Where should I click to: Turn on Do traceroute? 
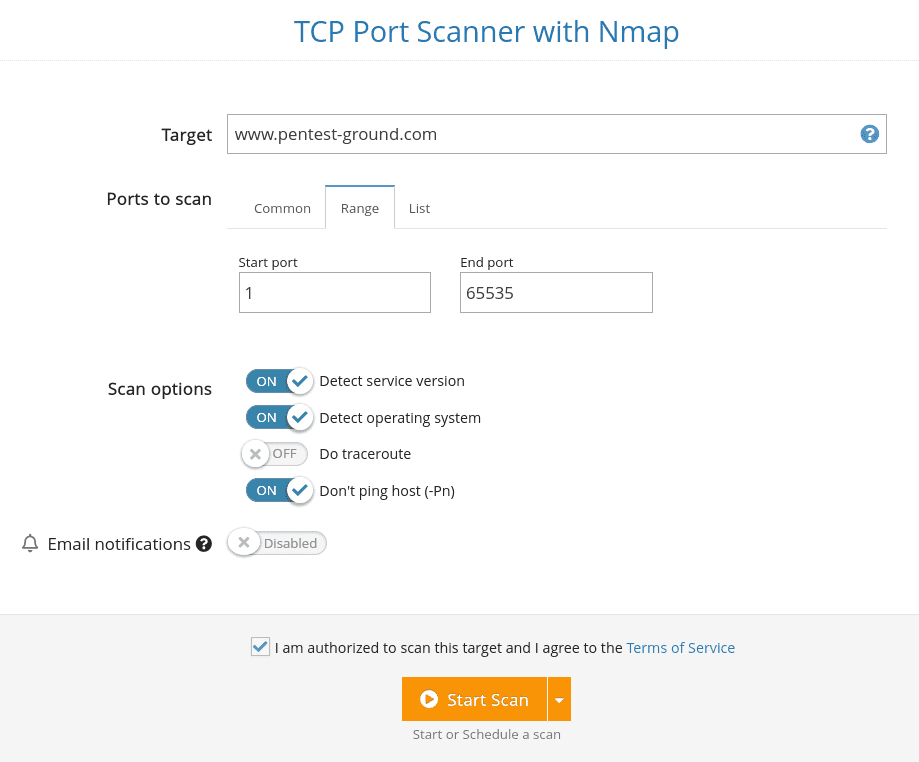274,453
